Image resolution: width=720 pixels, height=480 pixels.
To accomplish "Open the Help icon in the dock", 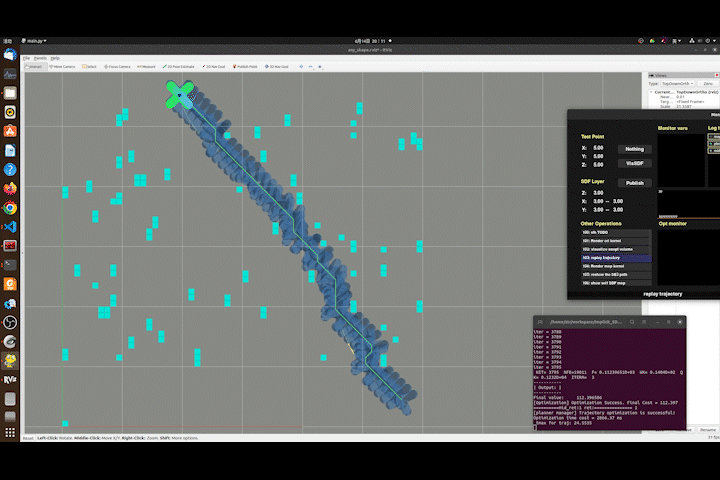I will point(10,169).
